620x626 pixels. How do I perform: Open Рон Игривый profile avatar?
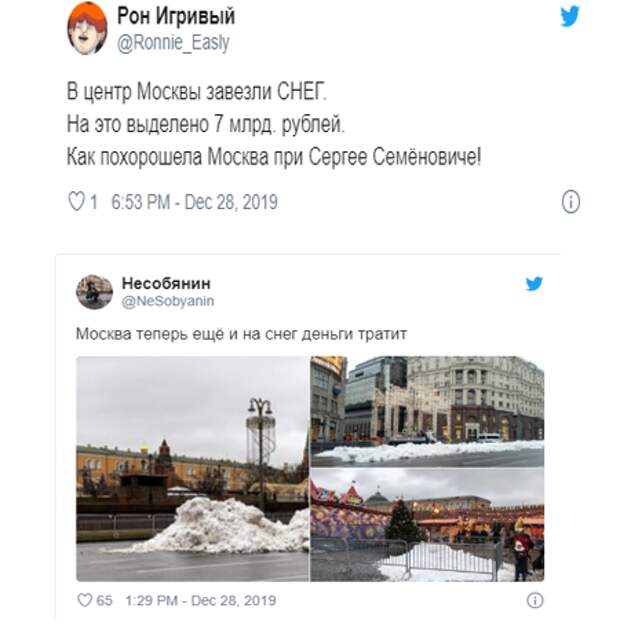[x=87, y=28]
